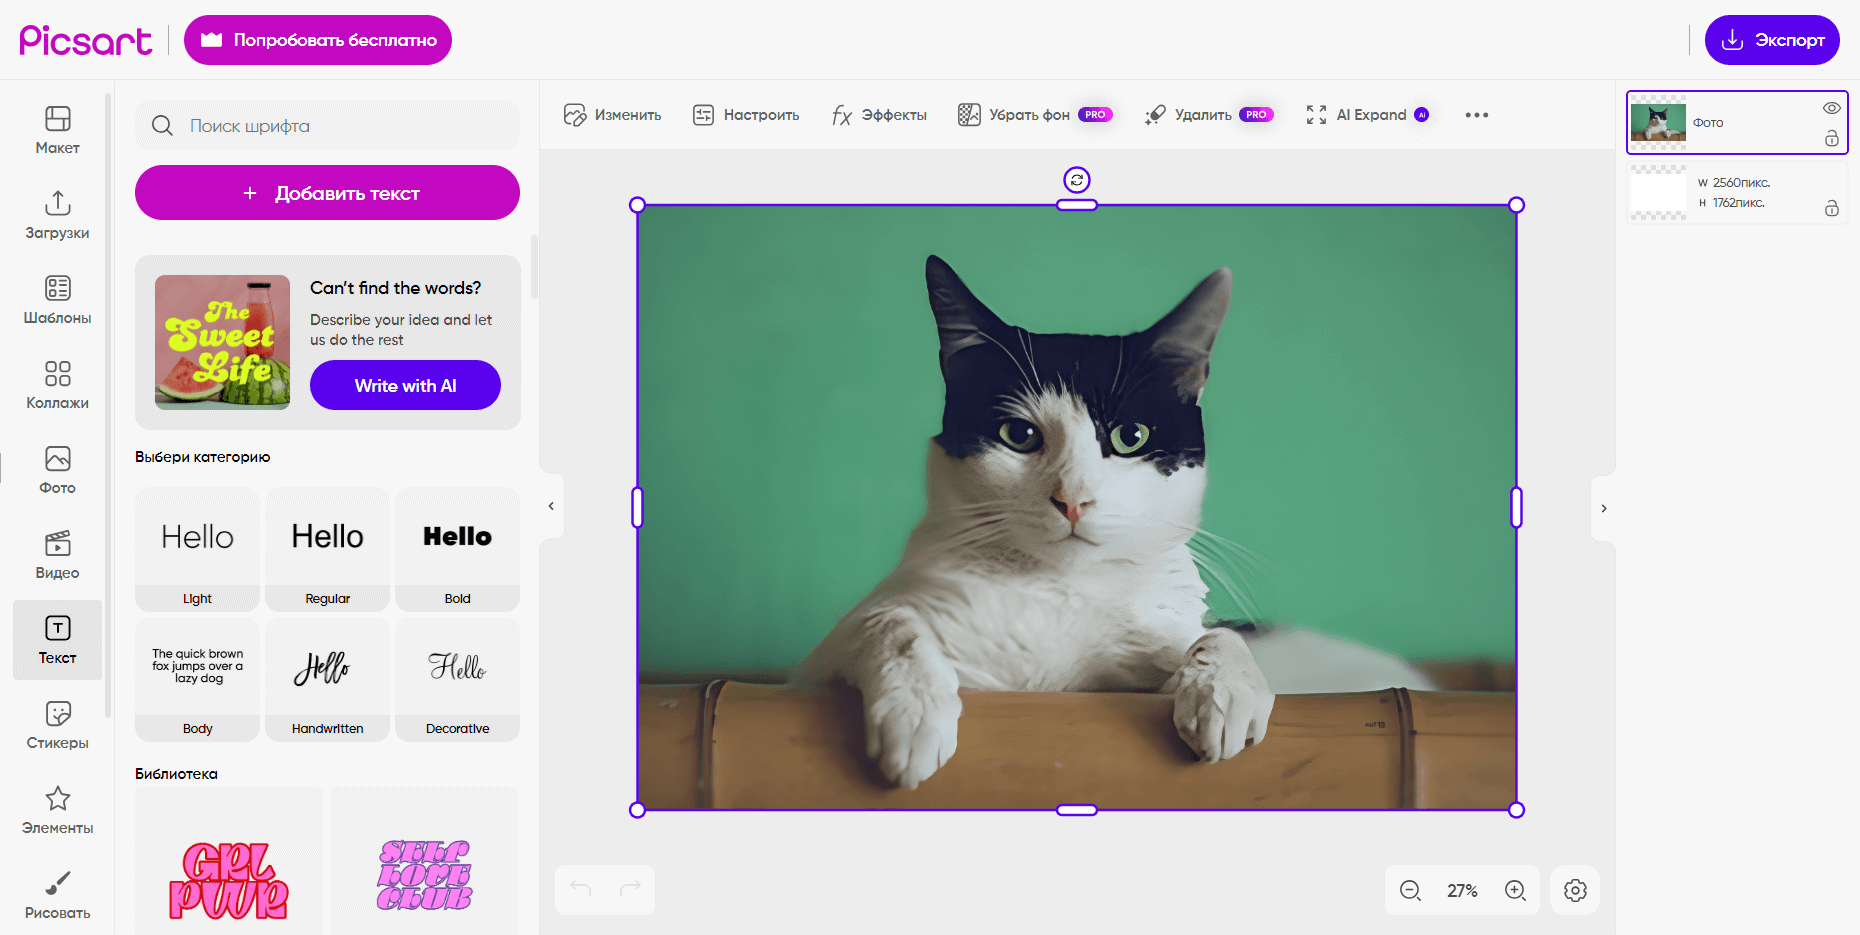Open Эффекты fx effects
The width and height of the screenshot is (1860, 935).
879,115
